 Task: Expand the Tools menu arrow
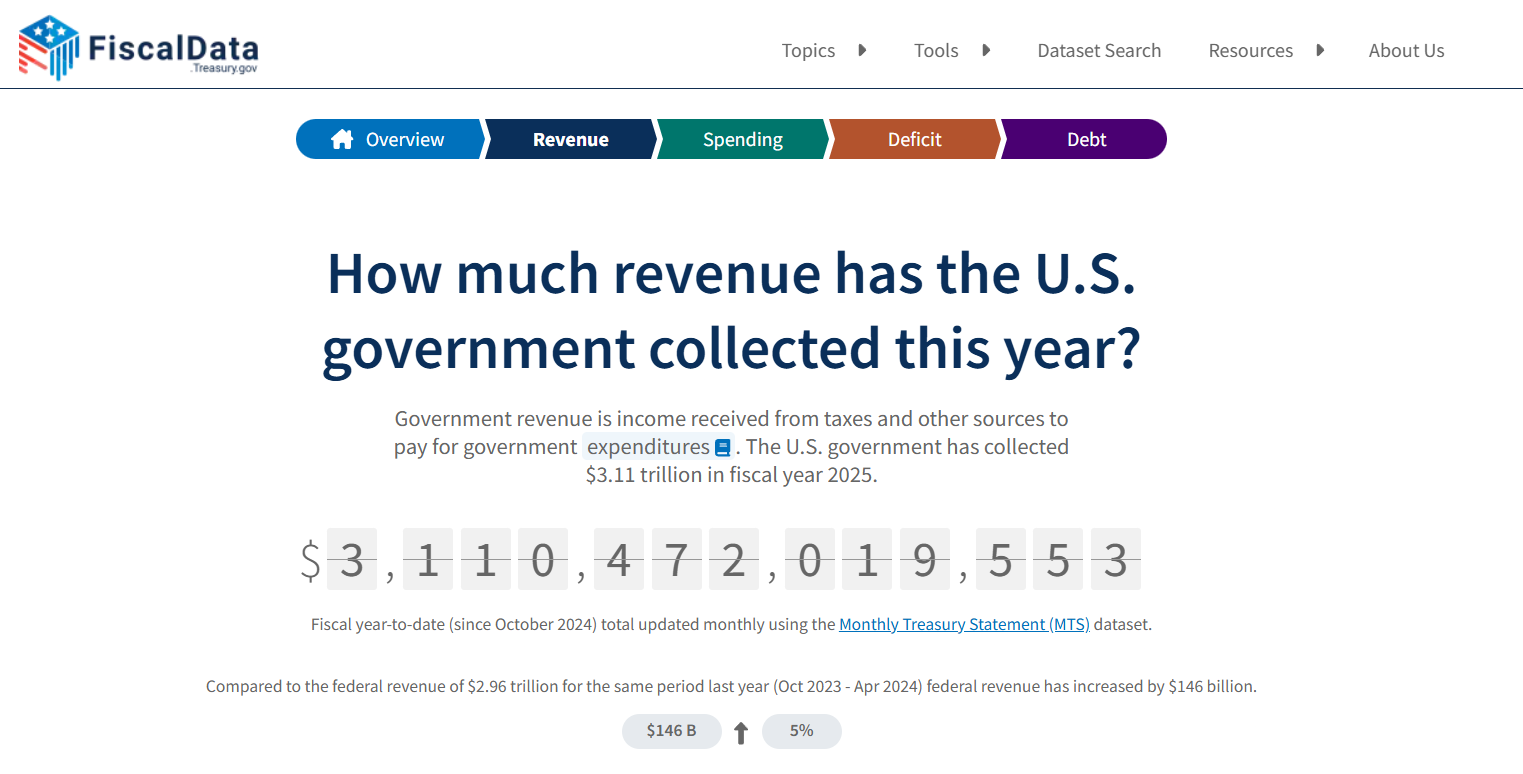(x=986, y=50)
